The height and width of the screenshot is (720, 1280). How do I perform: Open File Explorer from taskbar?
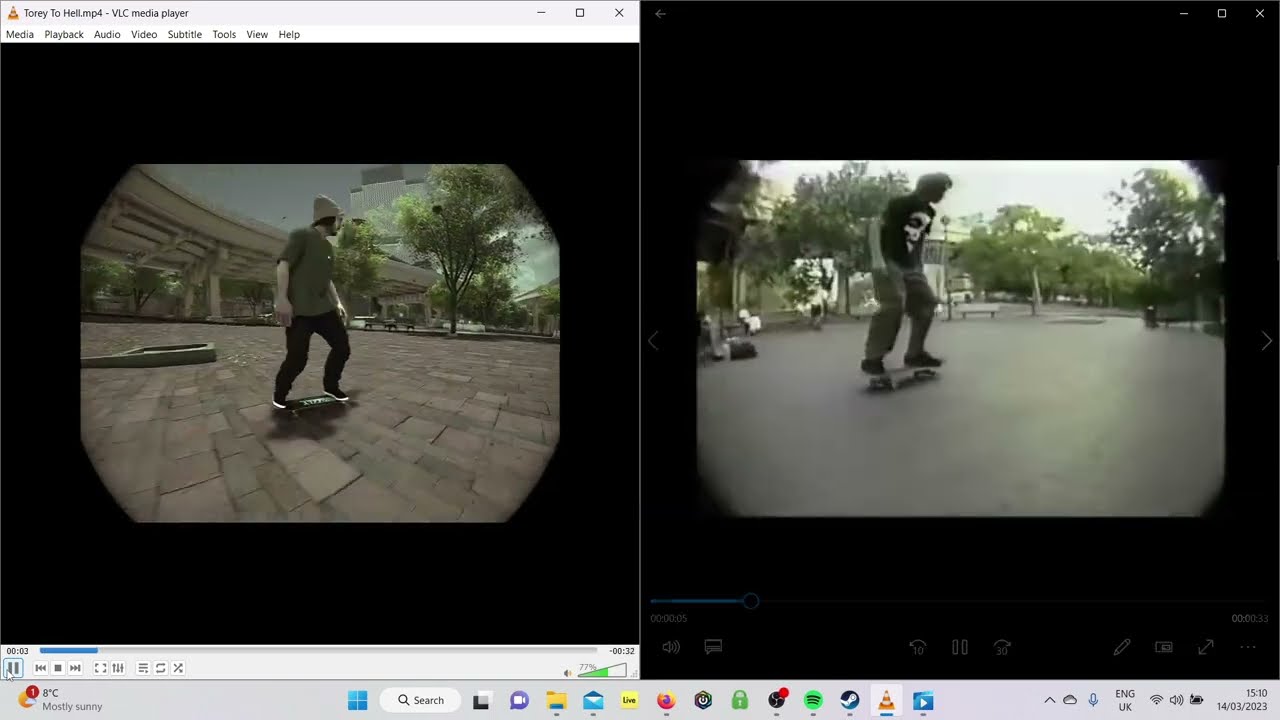pyautogui.click(x=556, y=700)
